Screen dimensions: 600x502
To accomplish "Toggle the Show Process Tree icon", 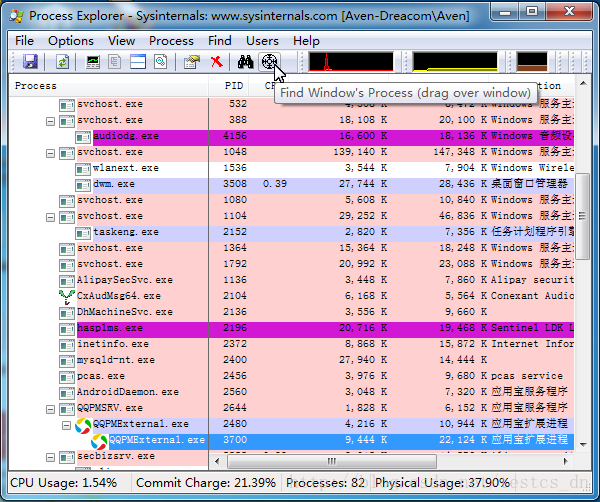I will pyautogui.click(x=114, y=62).
